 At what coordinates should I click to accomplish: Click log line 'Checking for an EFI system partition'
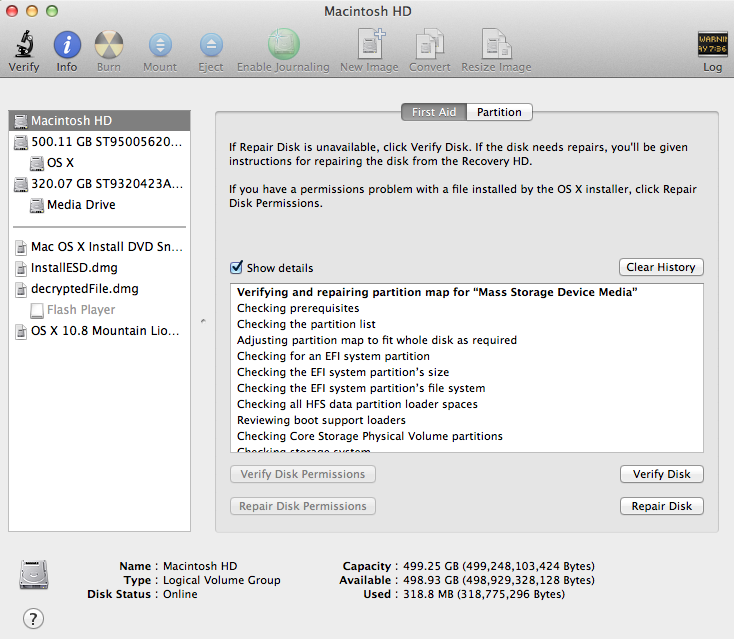[333, 356]
